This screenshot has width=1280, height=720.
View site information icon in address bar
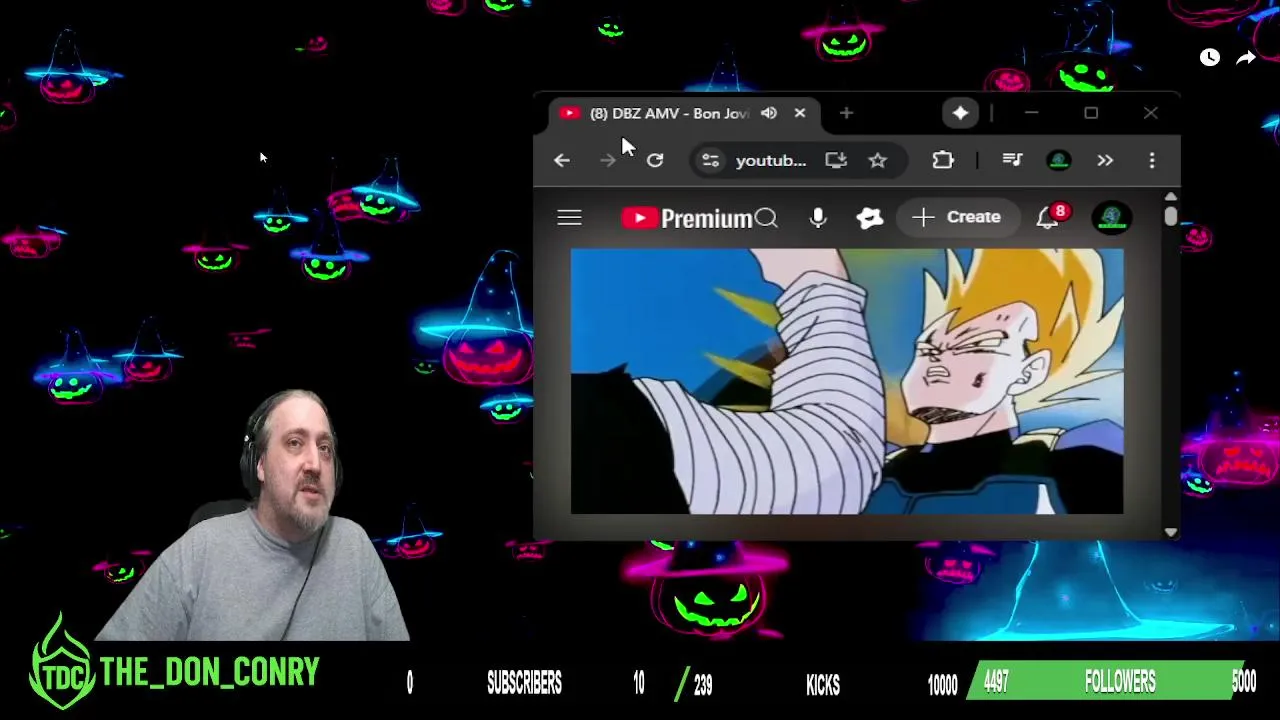[710, 160]
